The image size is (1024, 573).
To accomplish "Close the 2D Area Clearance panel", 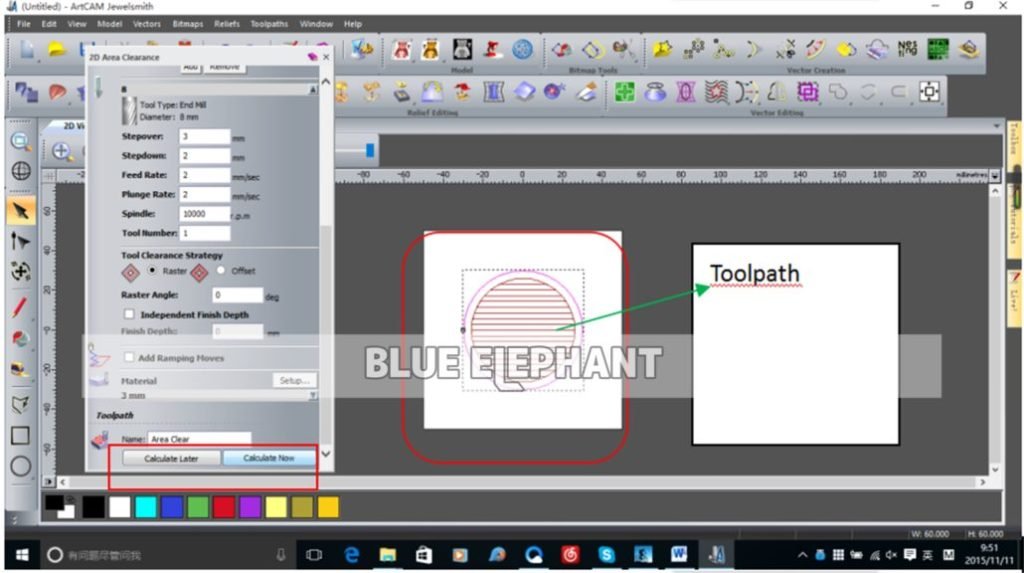I will coord(326,57).
